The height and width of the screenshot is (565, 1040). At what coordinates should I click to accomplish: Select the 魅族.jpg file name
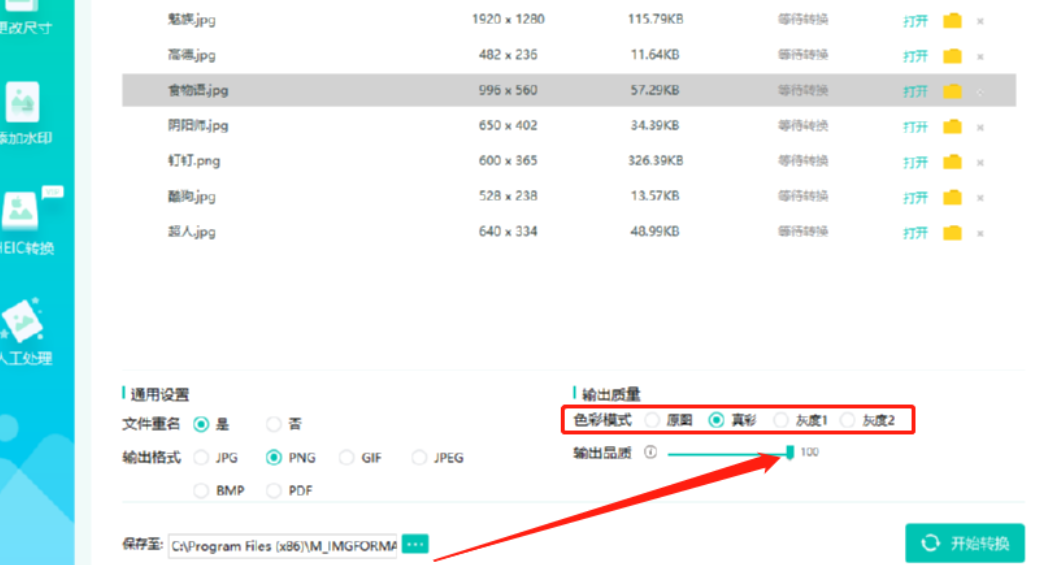pyautogui.click(x=191, y=20)
